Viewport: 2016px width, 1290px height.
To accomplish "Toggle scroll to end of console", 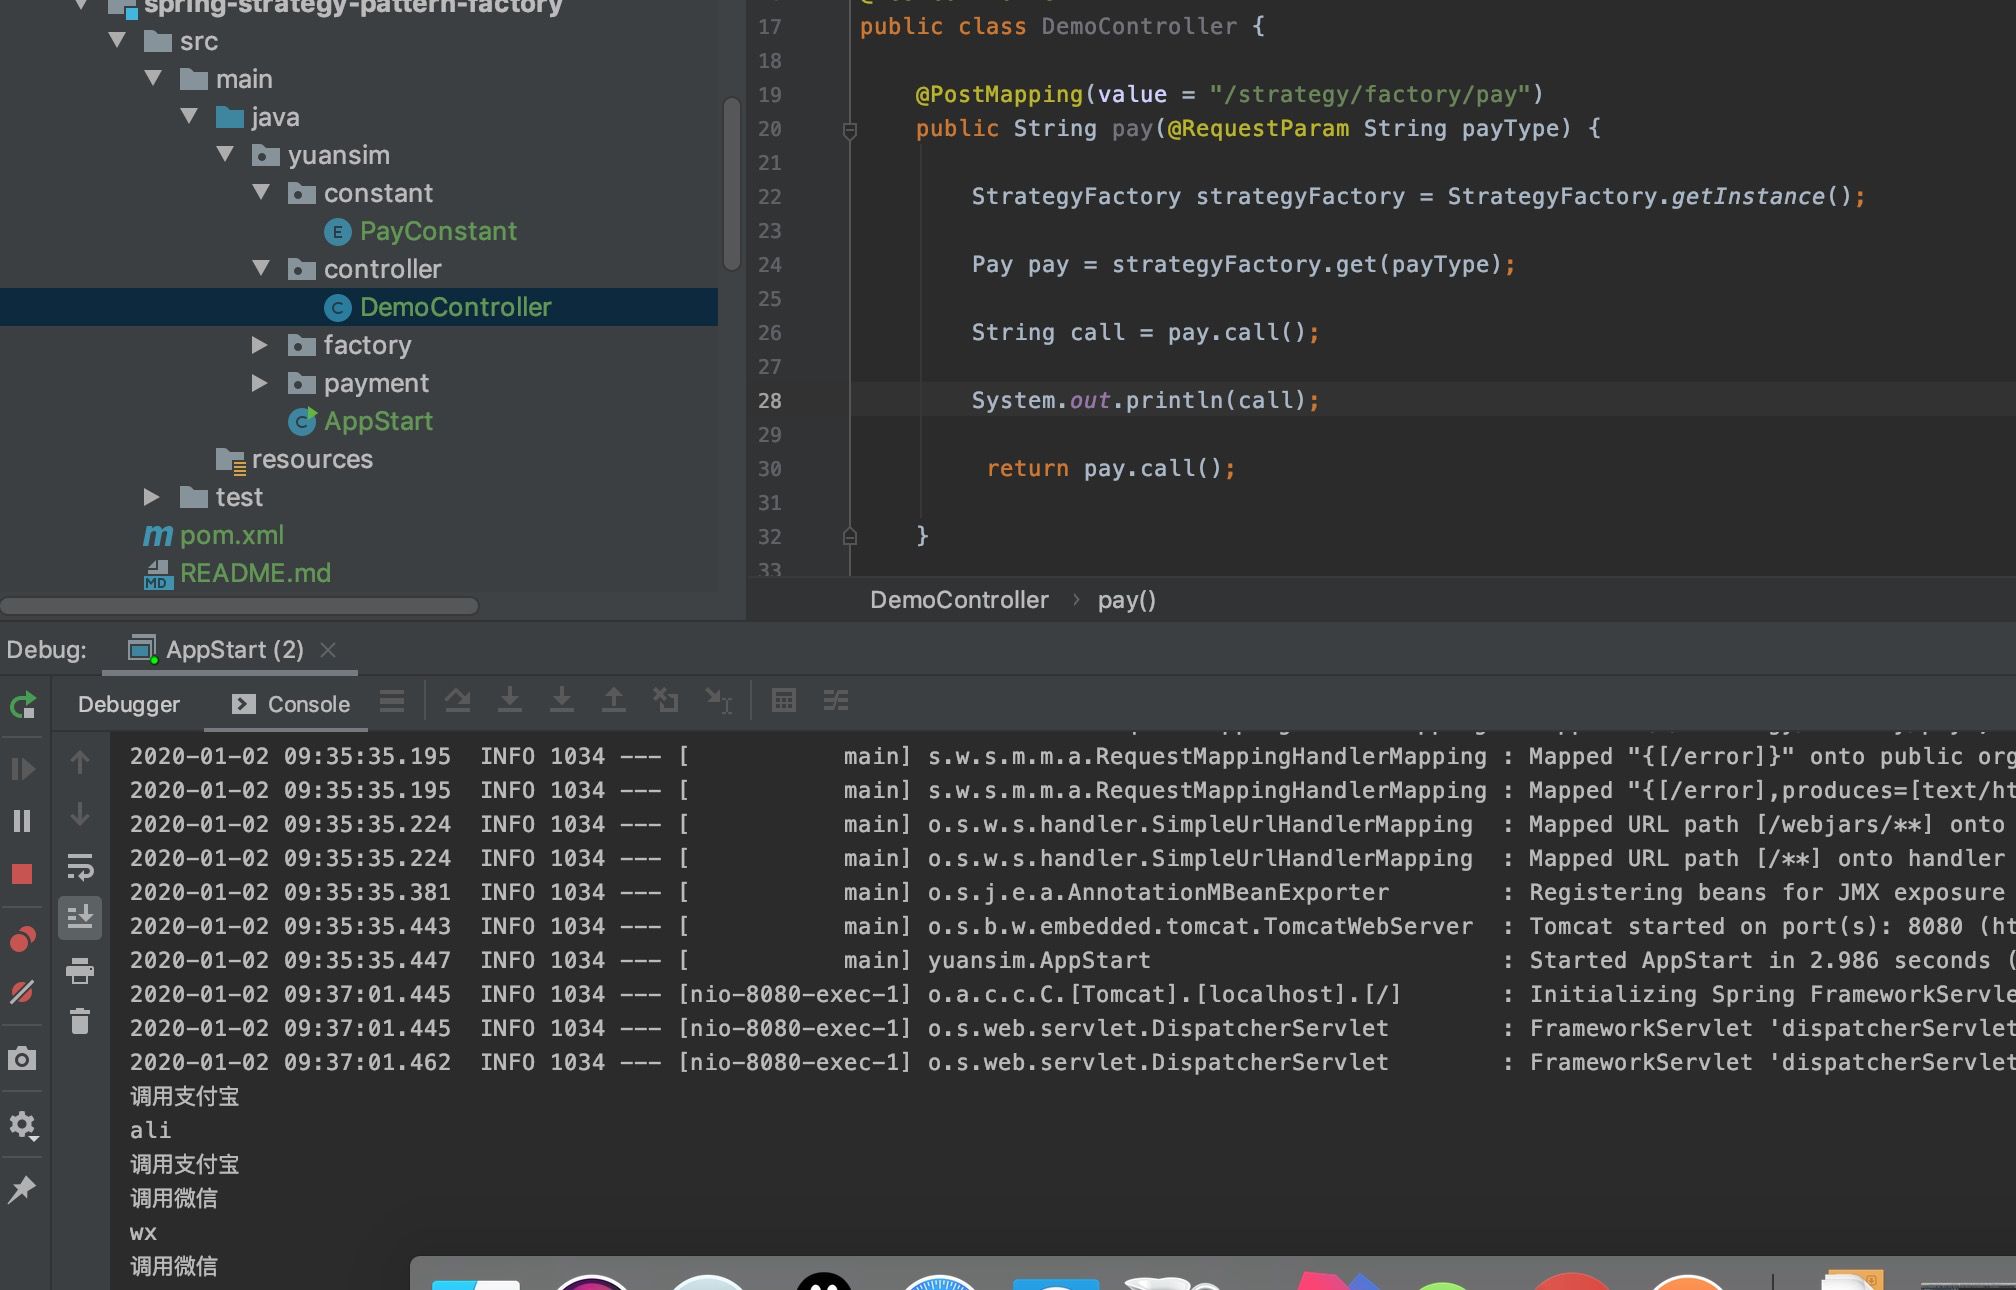I will tap(80, 916).
